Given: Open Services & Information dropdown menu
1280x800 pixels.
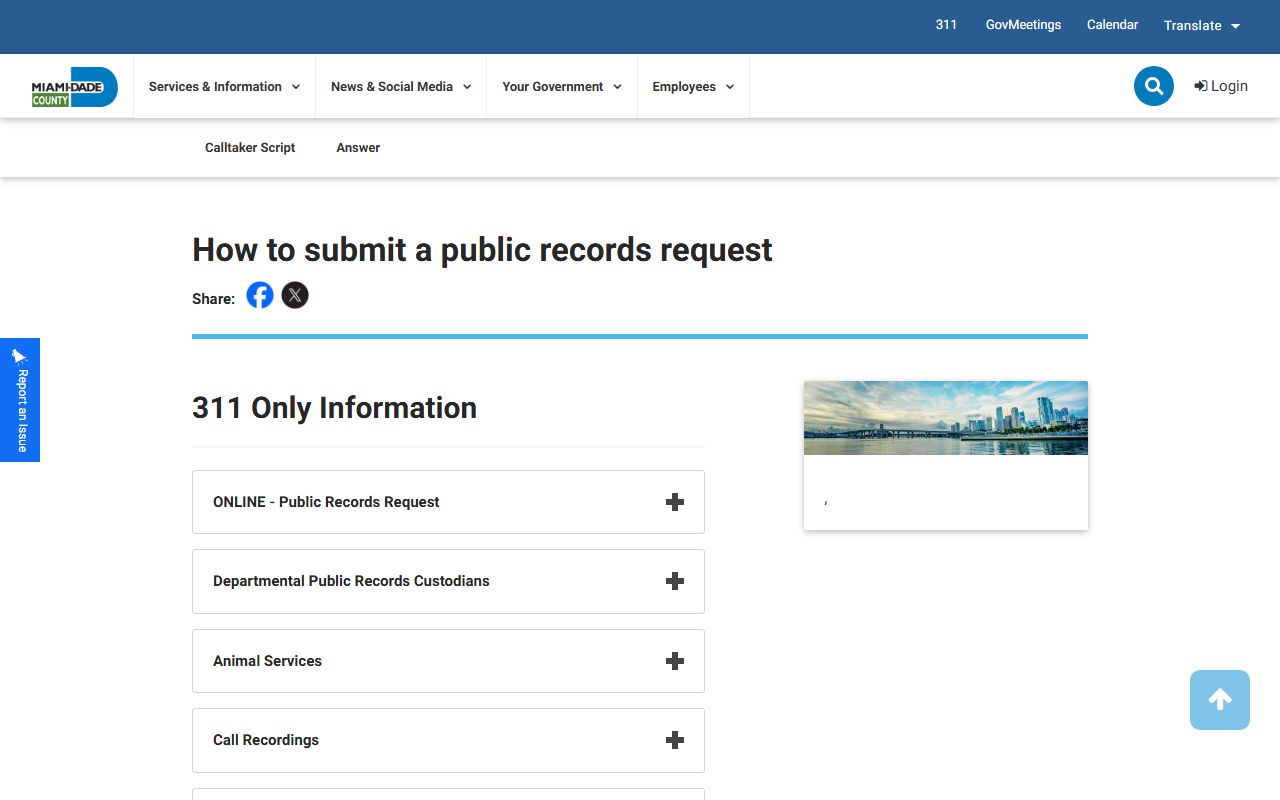Looking at the screenshot, I should coord(224,87).
